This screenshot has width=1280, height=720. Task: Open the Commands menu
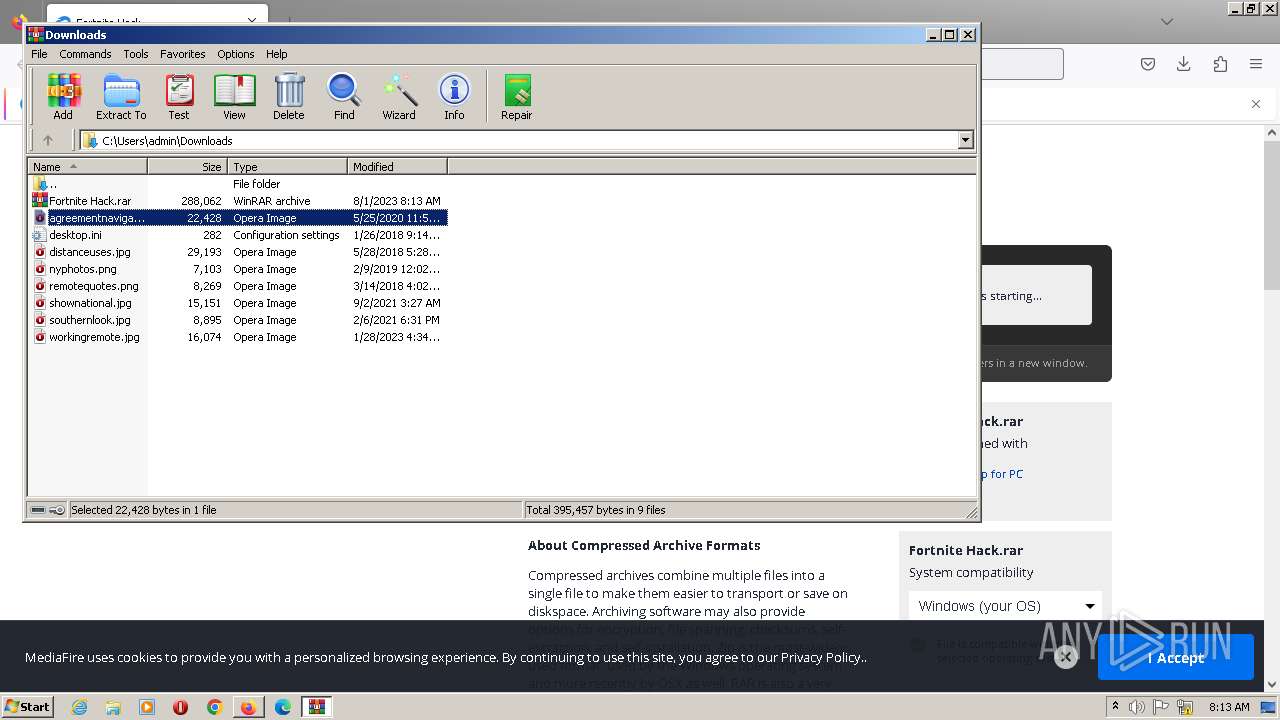tap(85, 54)
